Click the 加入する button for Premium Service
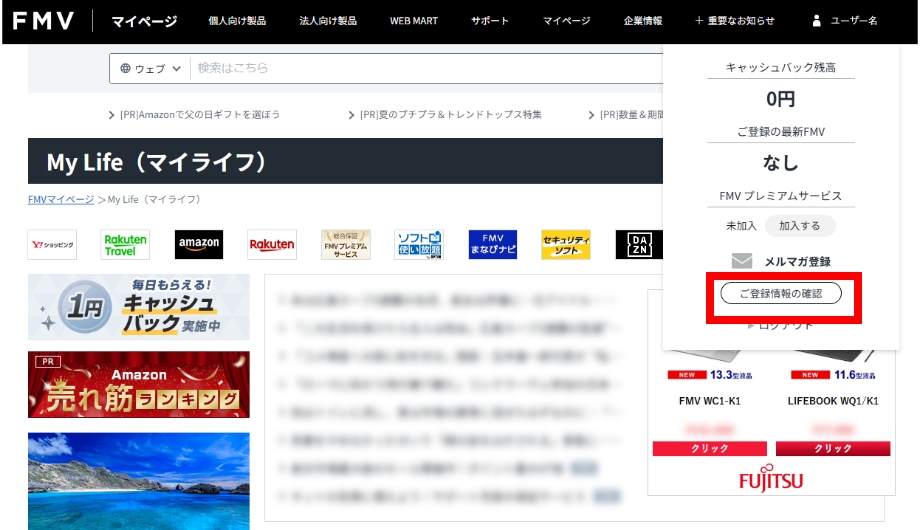 tap(799, 226)
